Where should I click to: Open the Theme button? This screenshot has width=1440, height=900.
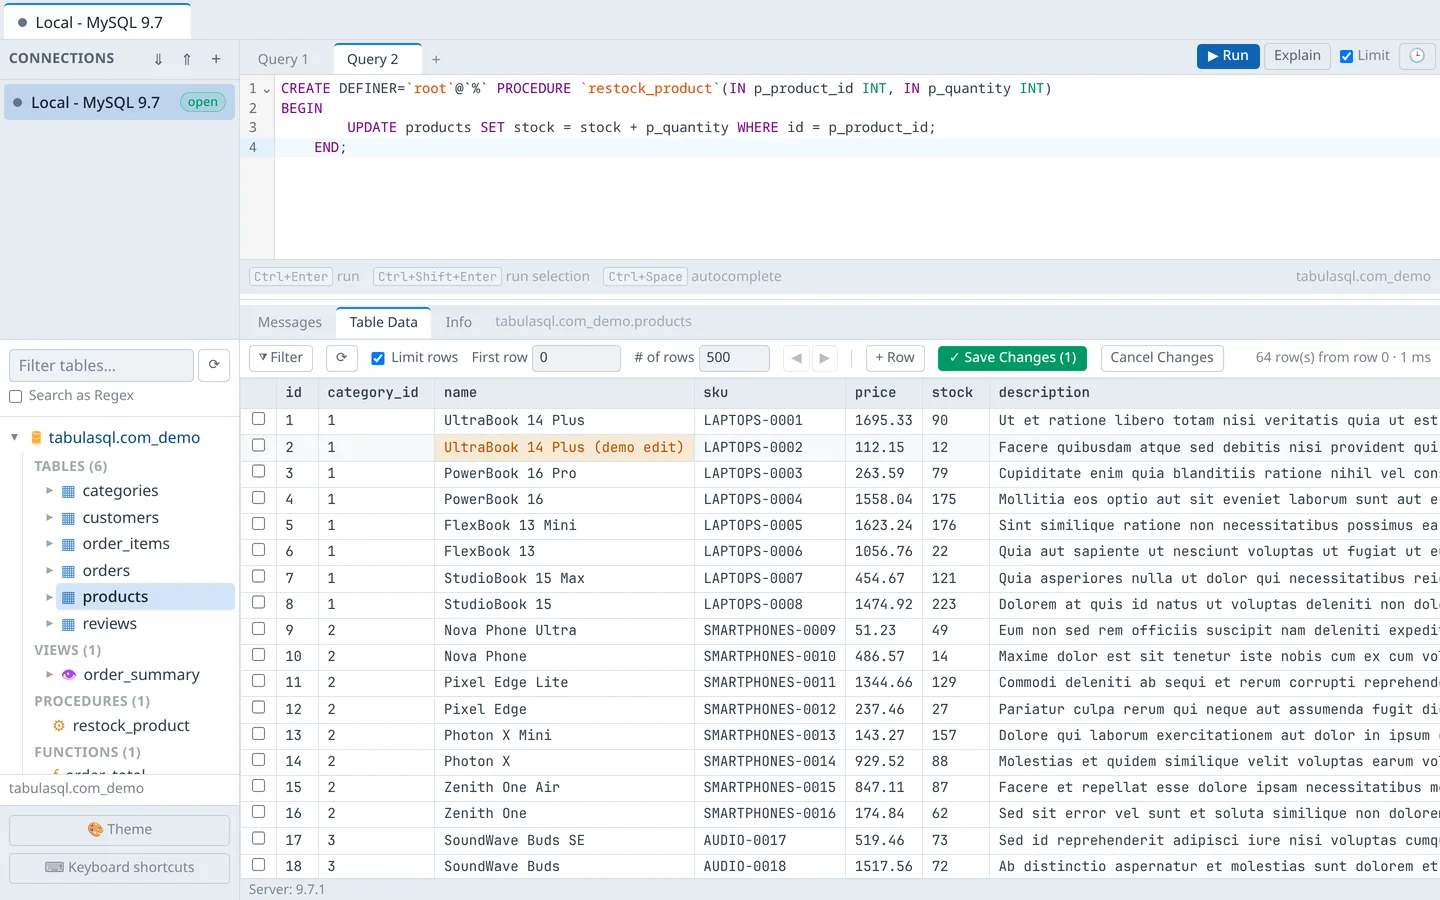tap(120, 830)
